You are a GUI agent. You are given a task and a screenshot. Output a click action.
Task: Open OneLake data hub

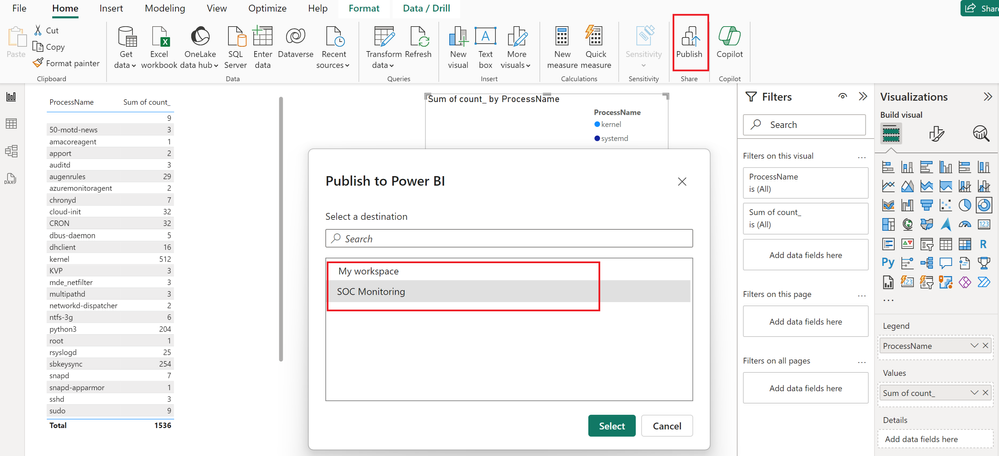click(x=200, y=48)
